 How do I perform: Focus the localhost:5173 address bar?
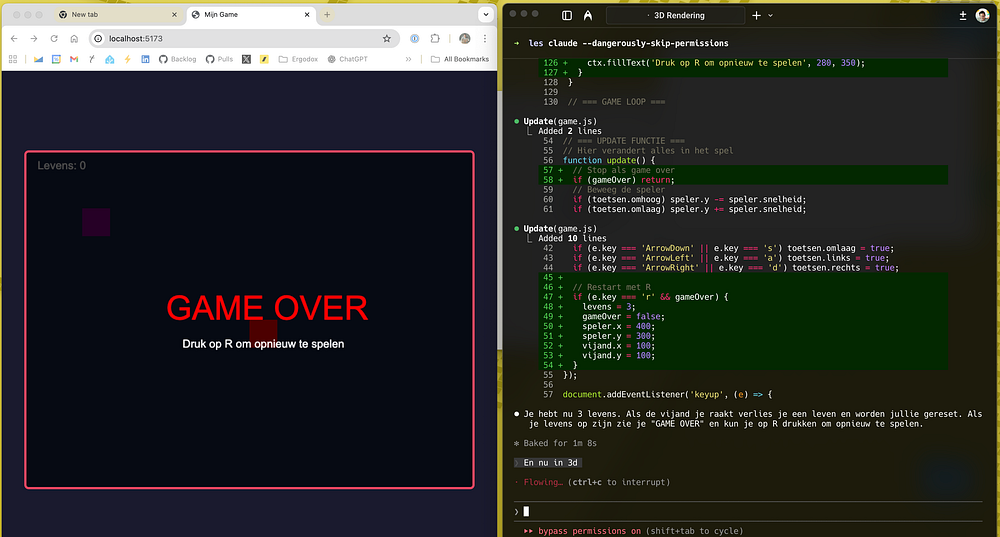click(242, 39)
